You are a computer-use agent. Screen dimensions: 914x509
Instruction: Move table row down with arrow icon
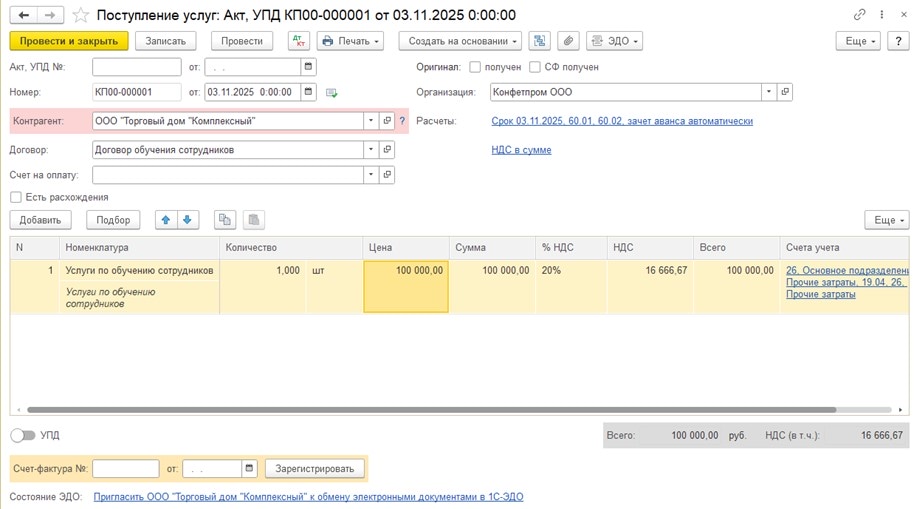pos(187,220)
